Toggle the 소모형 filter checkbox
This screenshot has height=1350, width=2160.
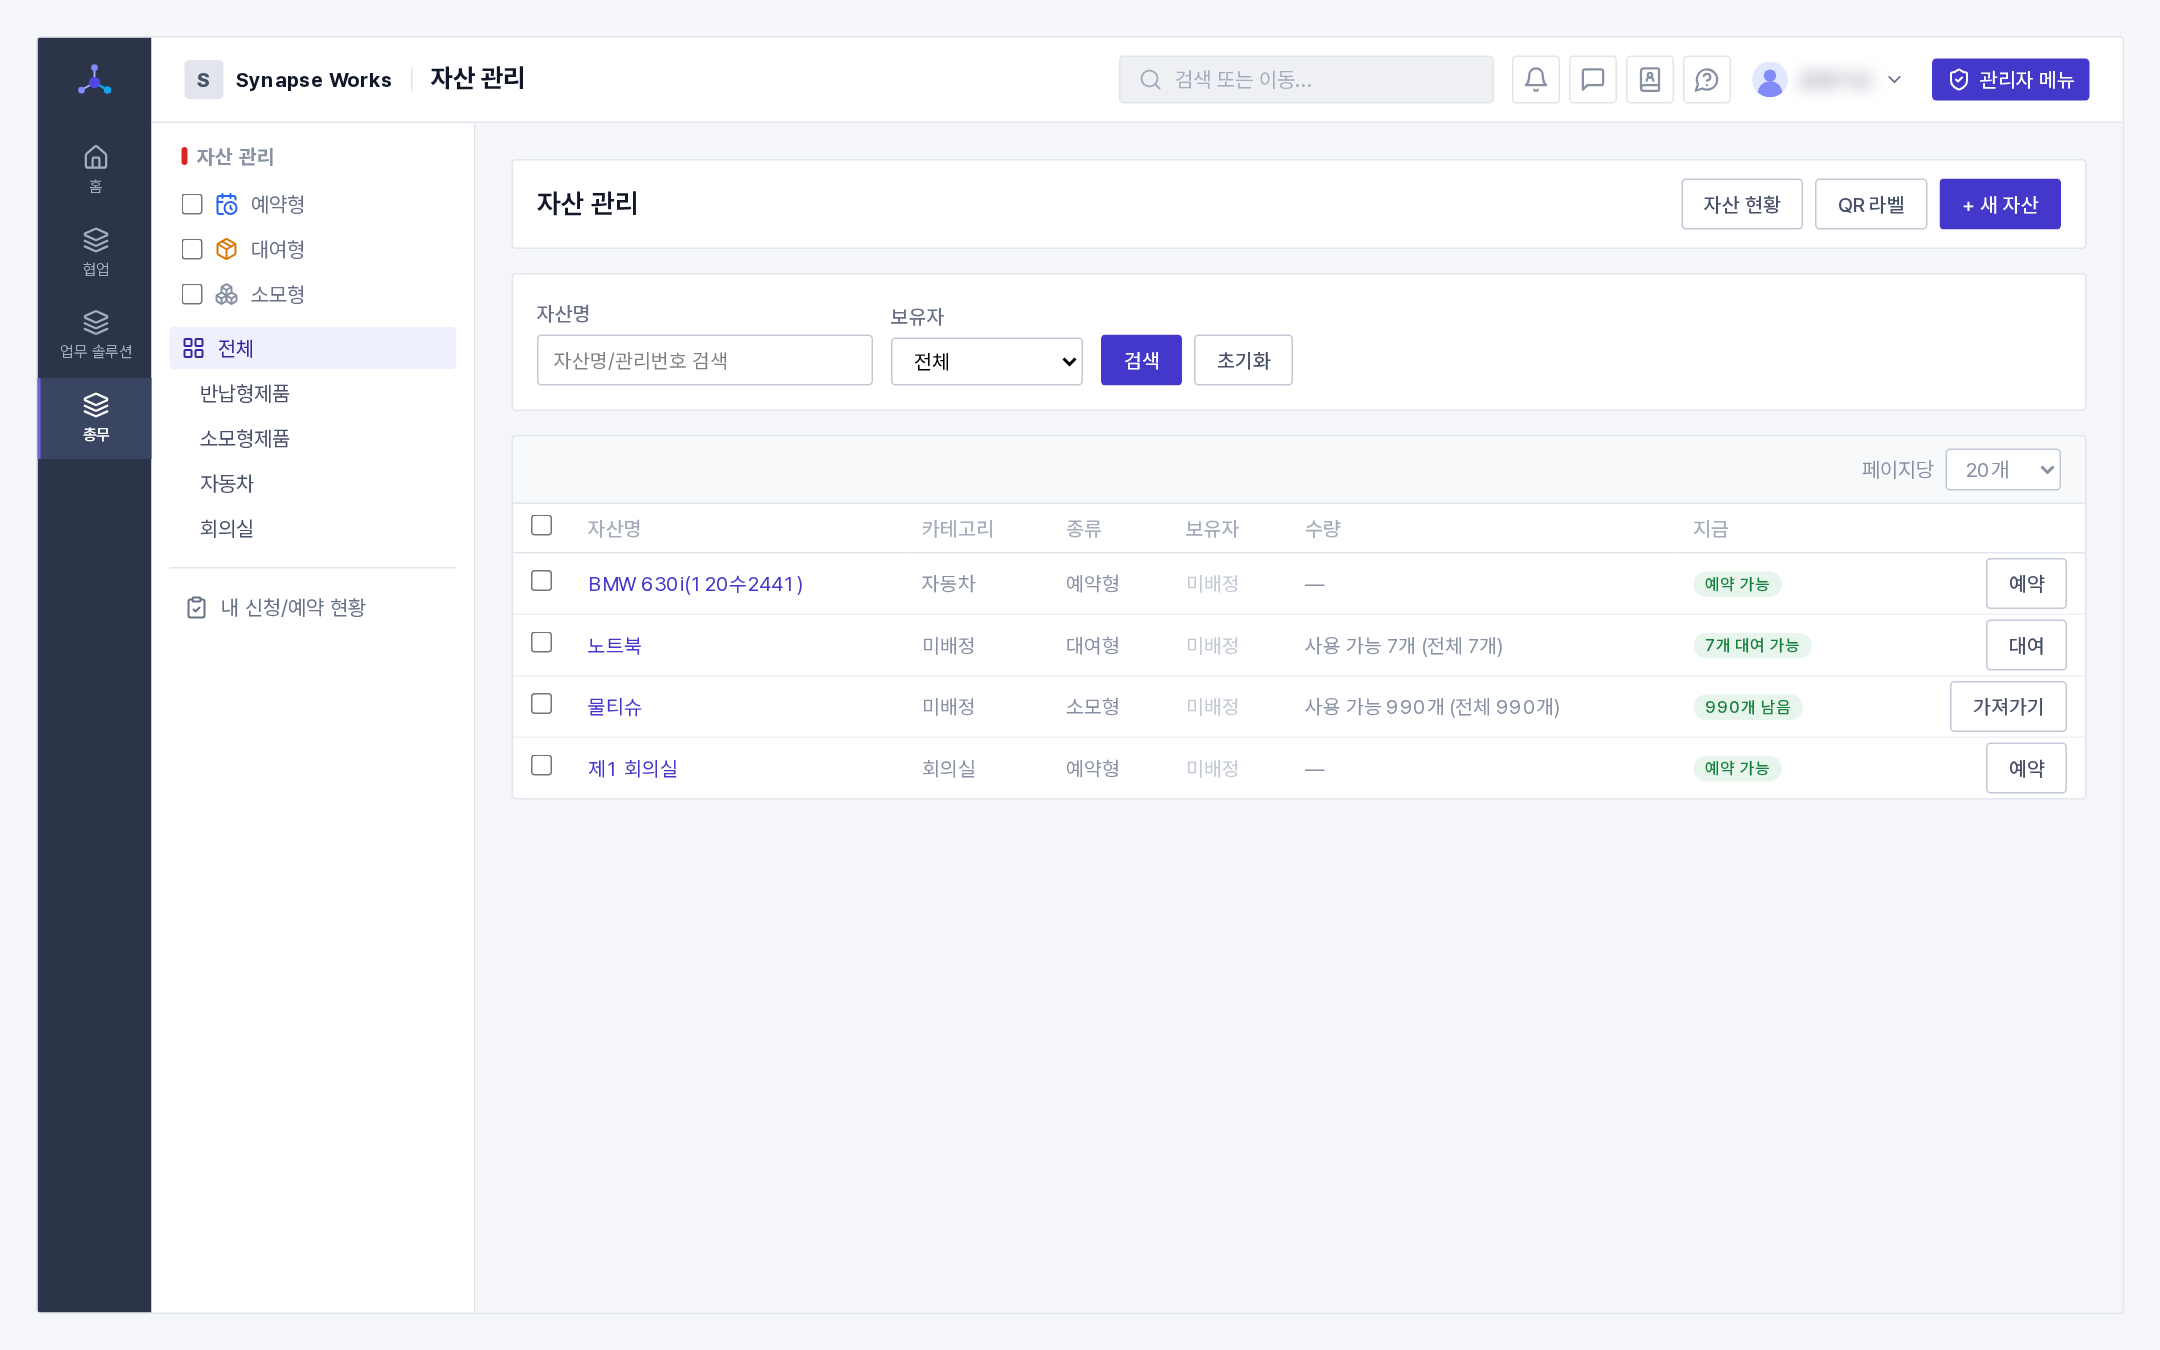pos(192,294)
